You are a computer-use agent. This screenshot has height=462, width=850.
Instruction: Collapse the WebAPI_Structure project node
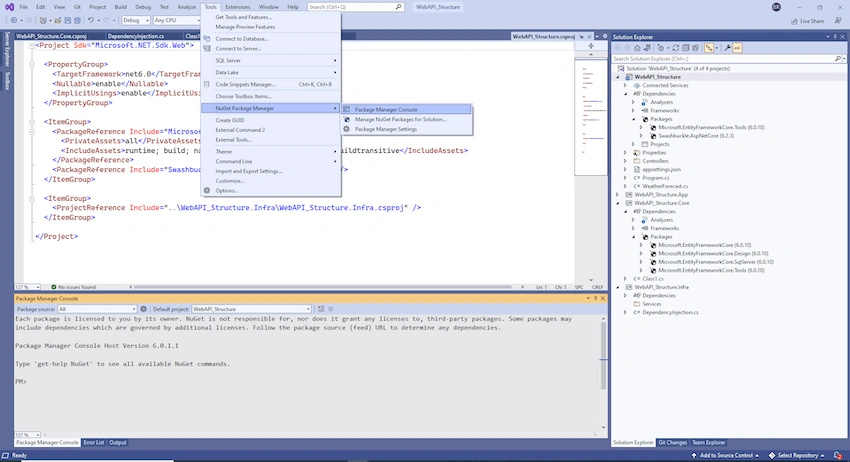[x=617, y=77]
